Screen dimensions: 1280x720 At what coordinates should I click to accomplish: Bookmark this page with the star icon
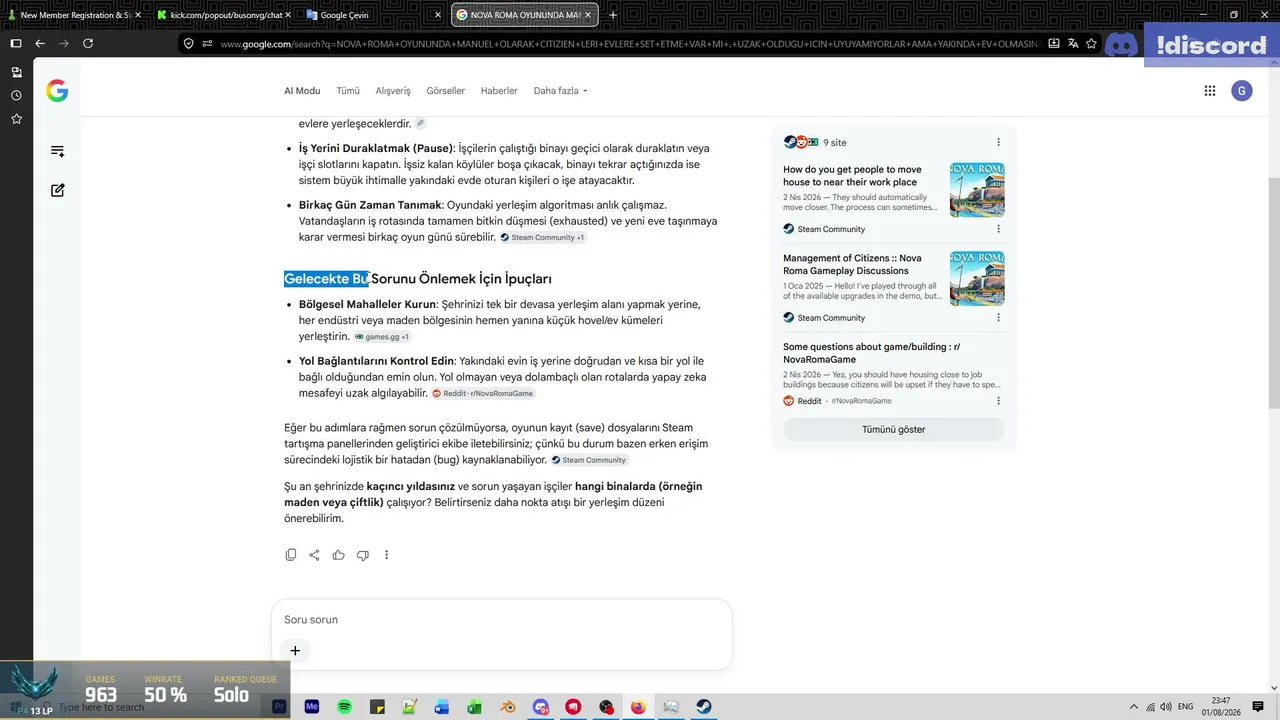[x=1091, y=43]
